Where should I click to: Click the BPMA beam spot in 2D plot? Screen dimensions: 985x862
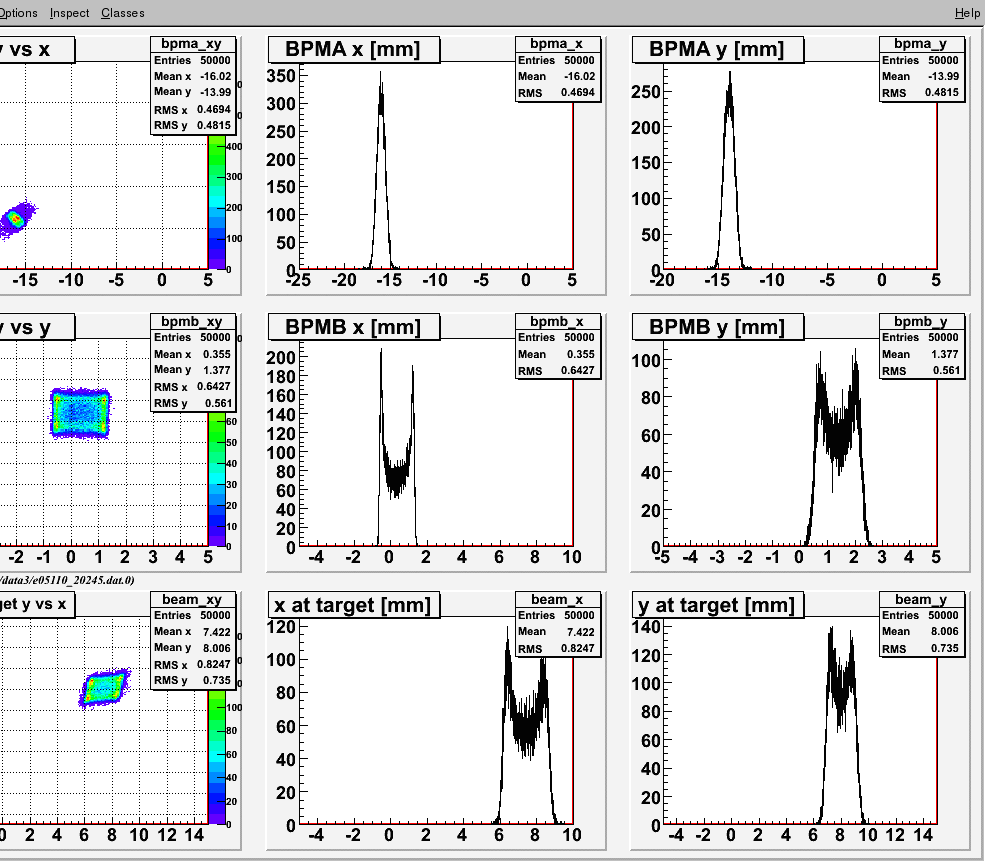[x=15, y=220]
